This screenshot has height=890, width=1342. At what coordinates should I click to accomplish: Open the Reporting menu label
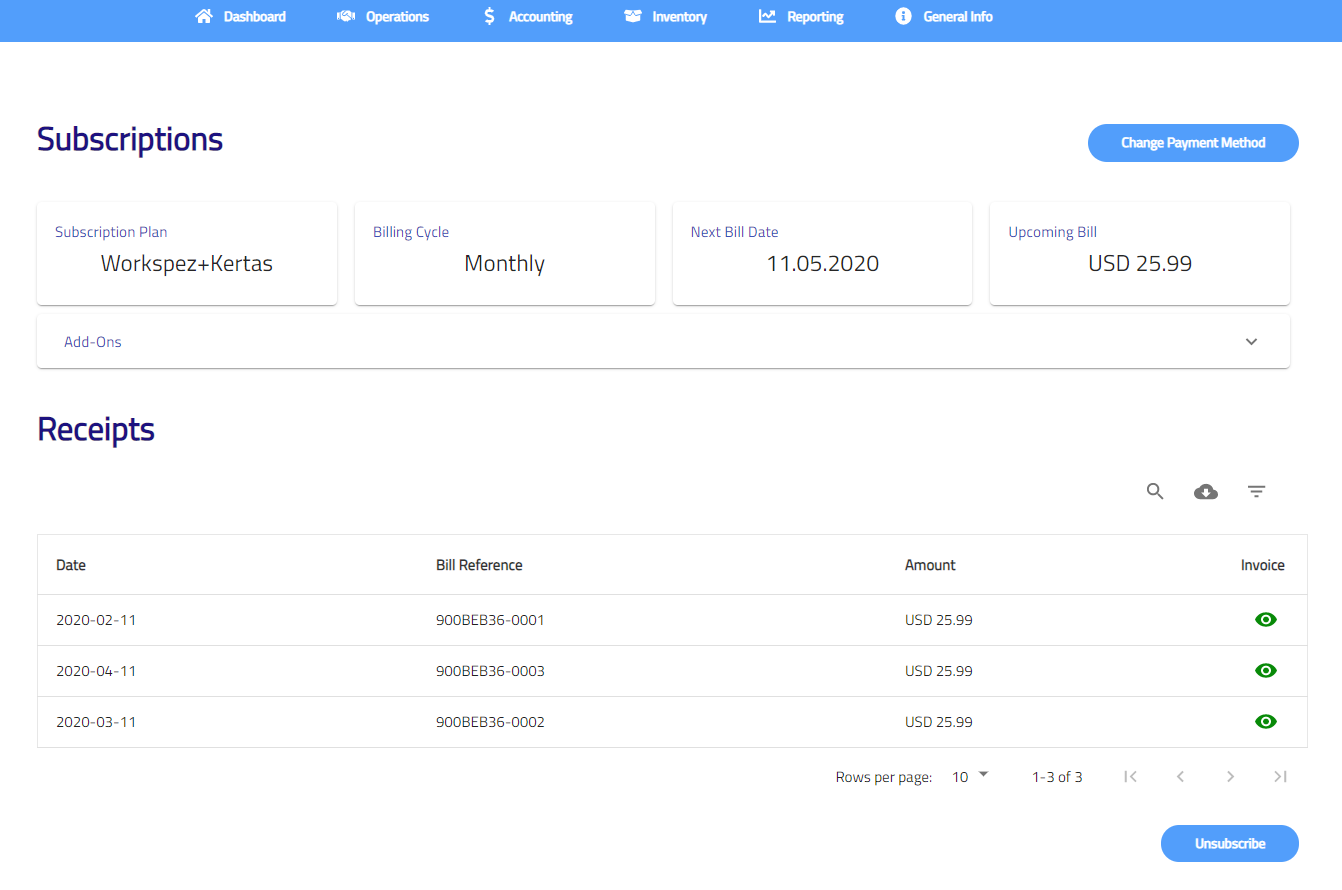pyautogui.click(x=815, y=17)
